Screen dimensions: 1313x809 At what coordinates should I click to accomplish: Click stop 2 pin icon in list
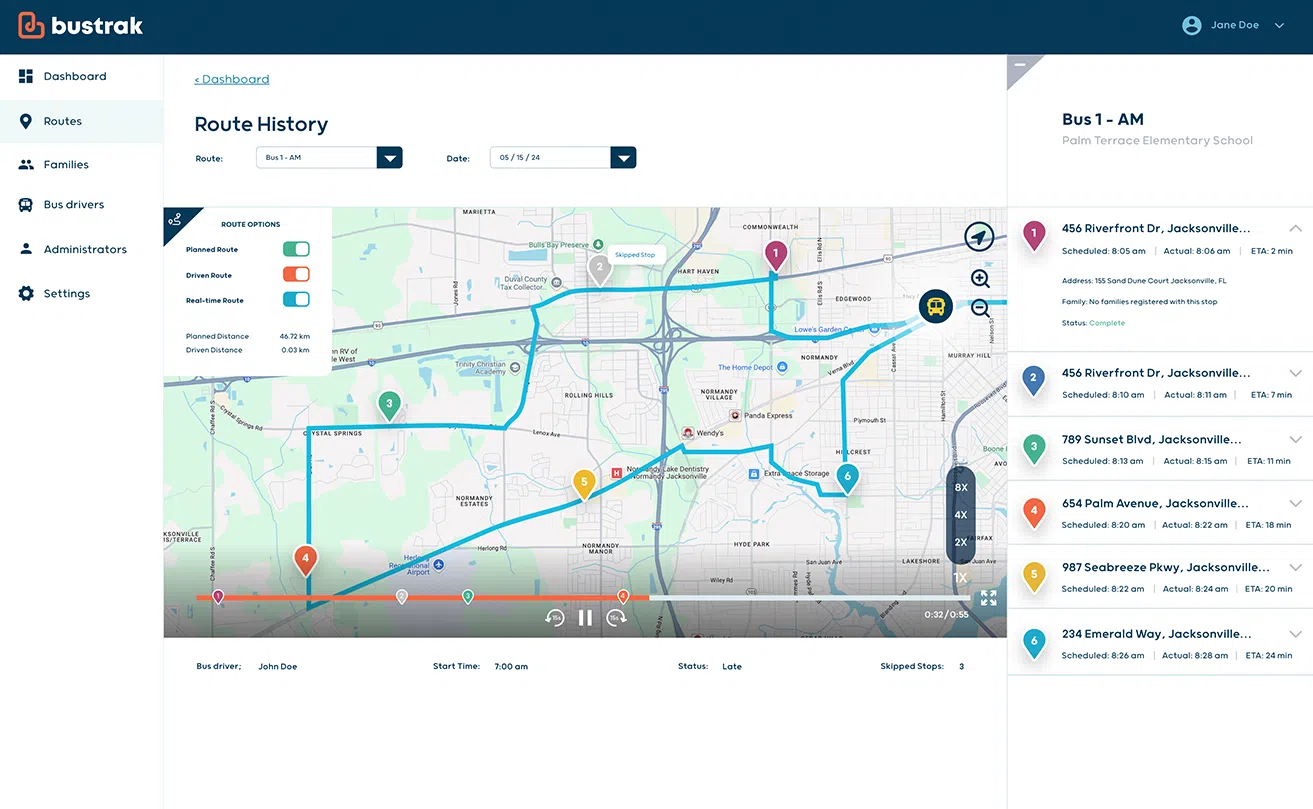click(1034, 380)
